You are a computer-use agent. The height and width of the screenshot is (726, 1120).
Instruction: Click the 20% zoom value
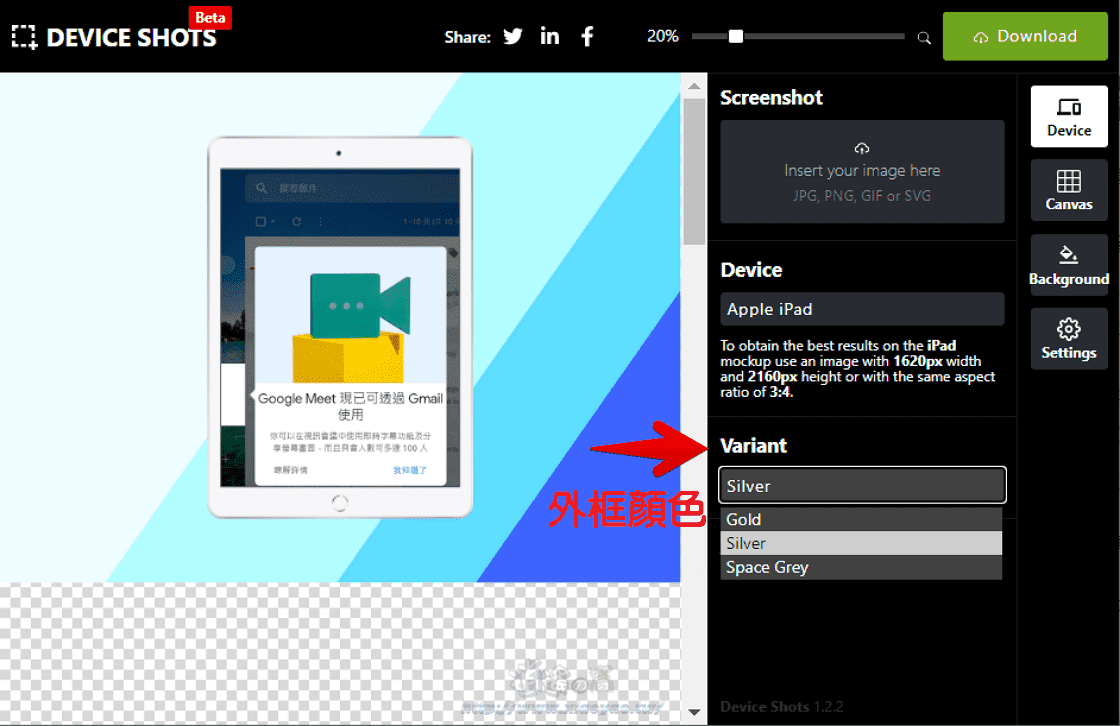662,36
